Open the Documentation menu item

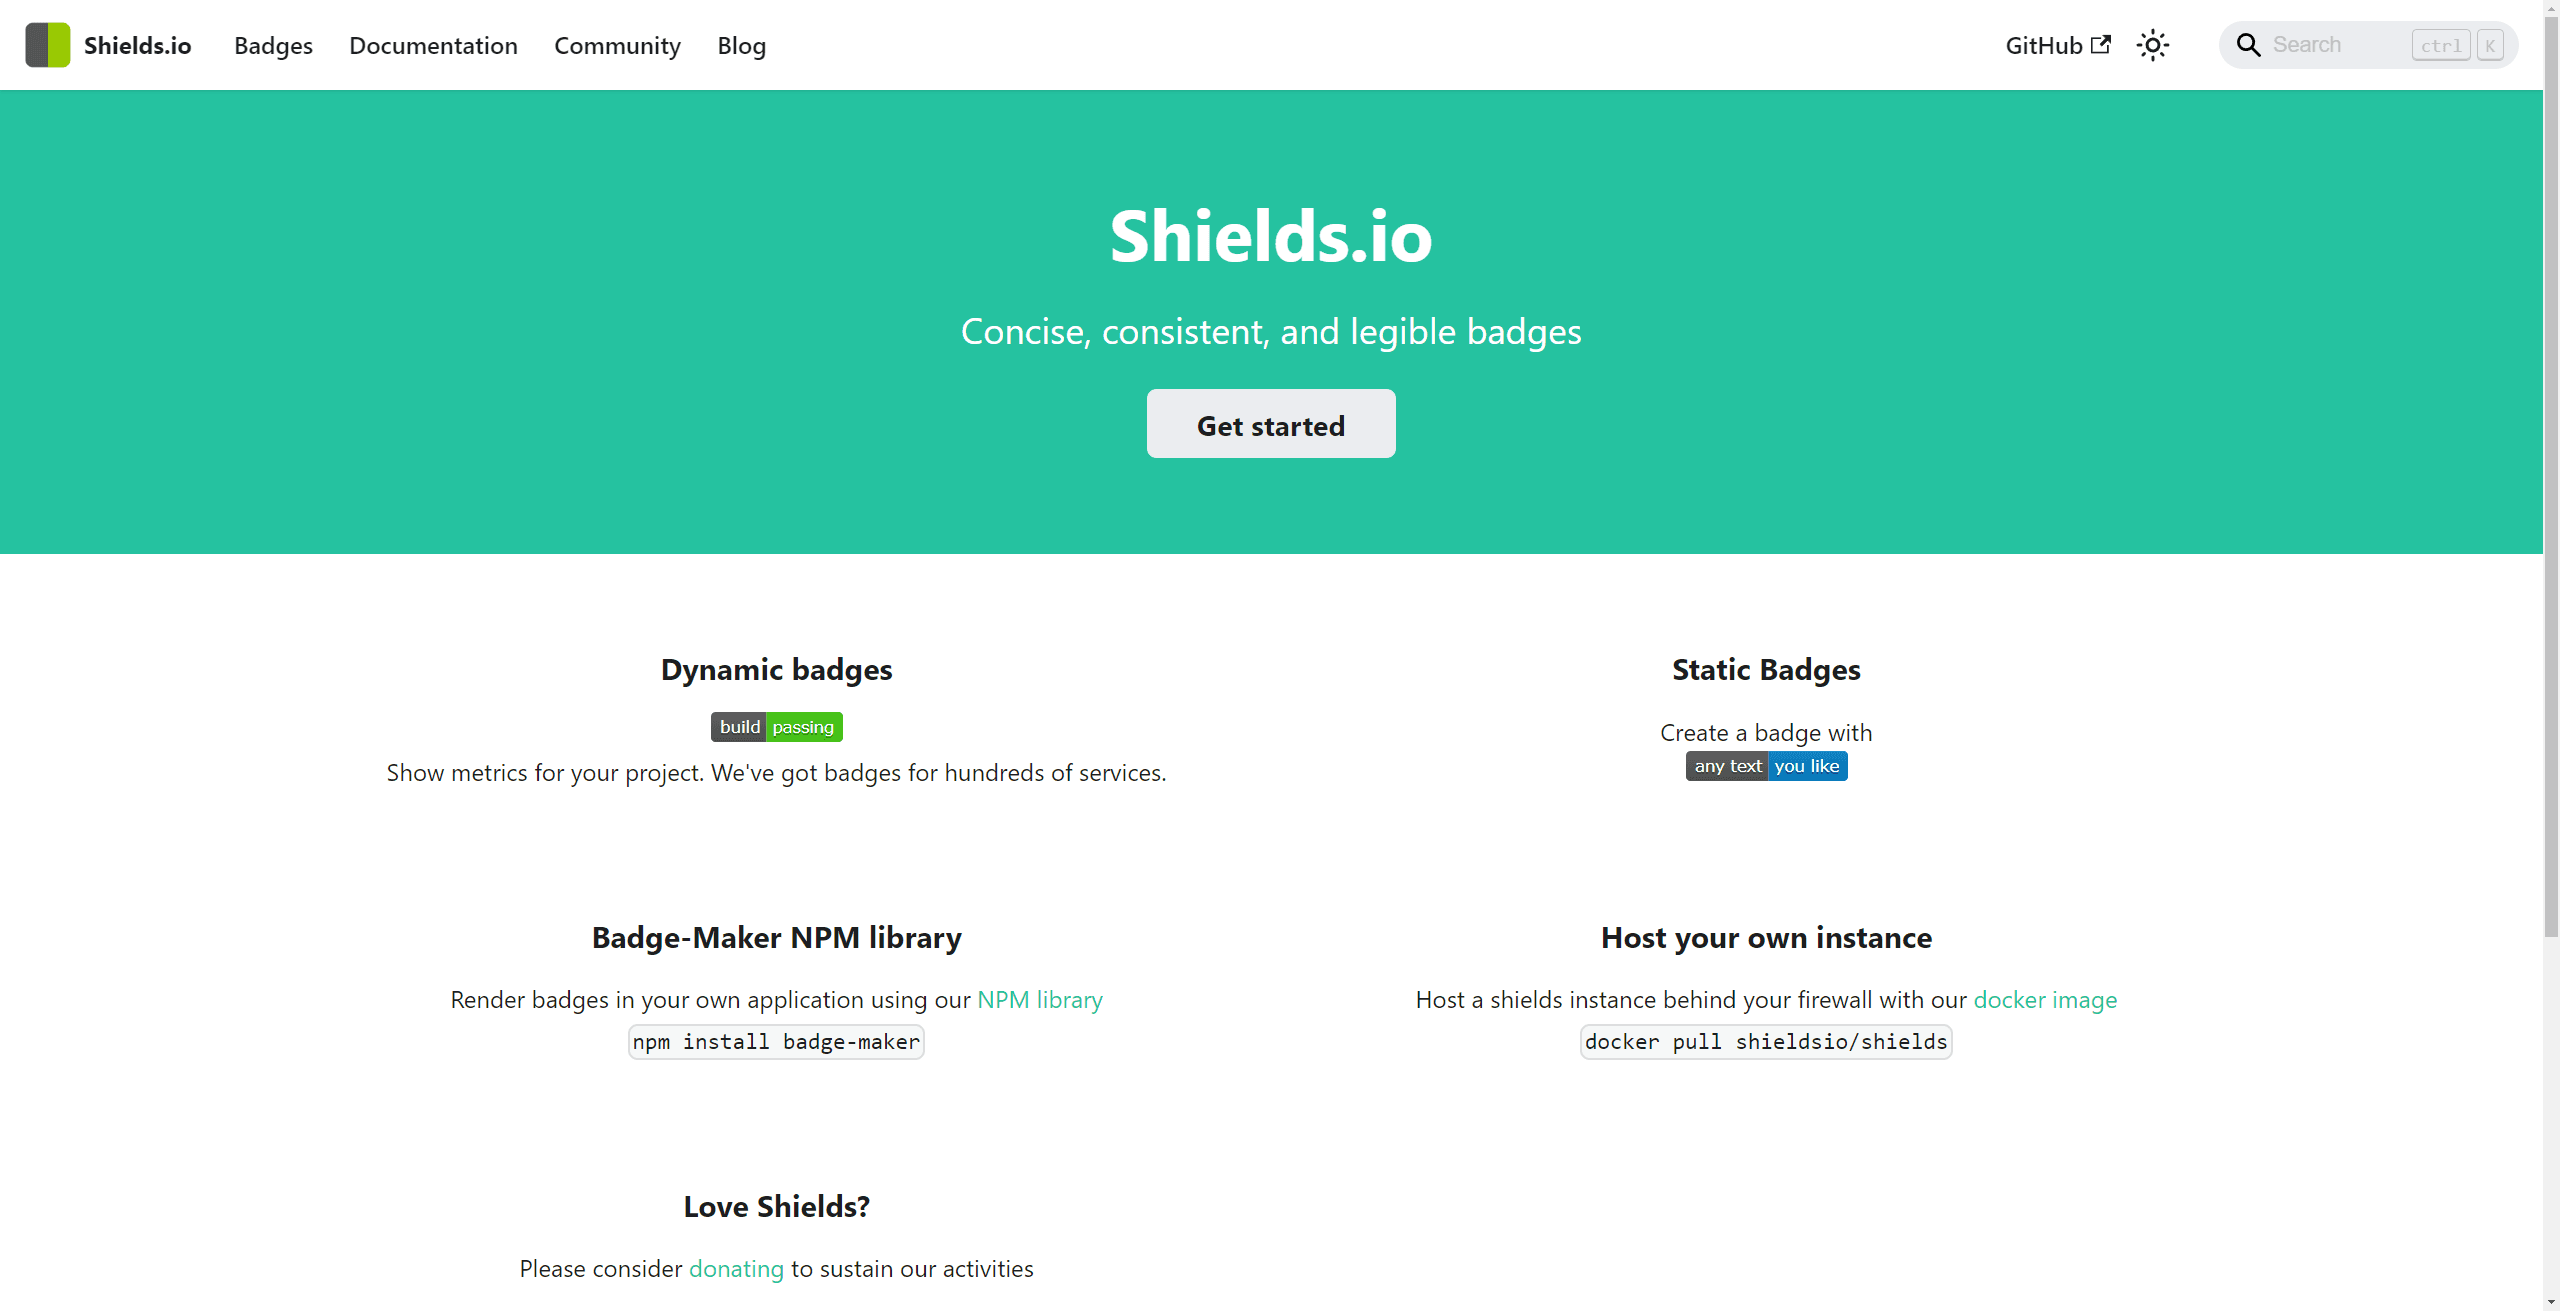[433, 45]
